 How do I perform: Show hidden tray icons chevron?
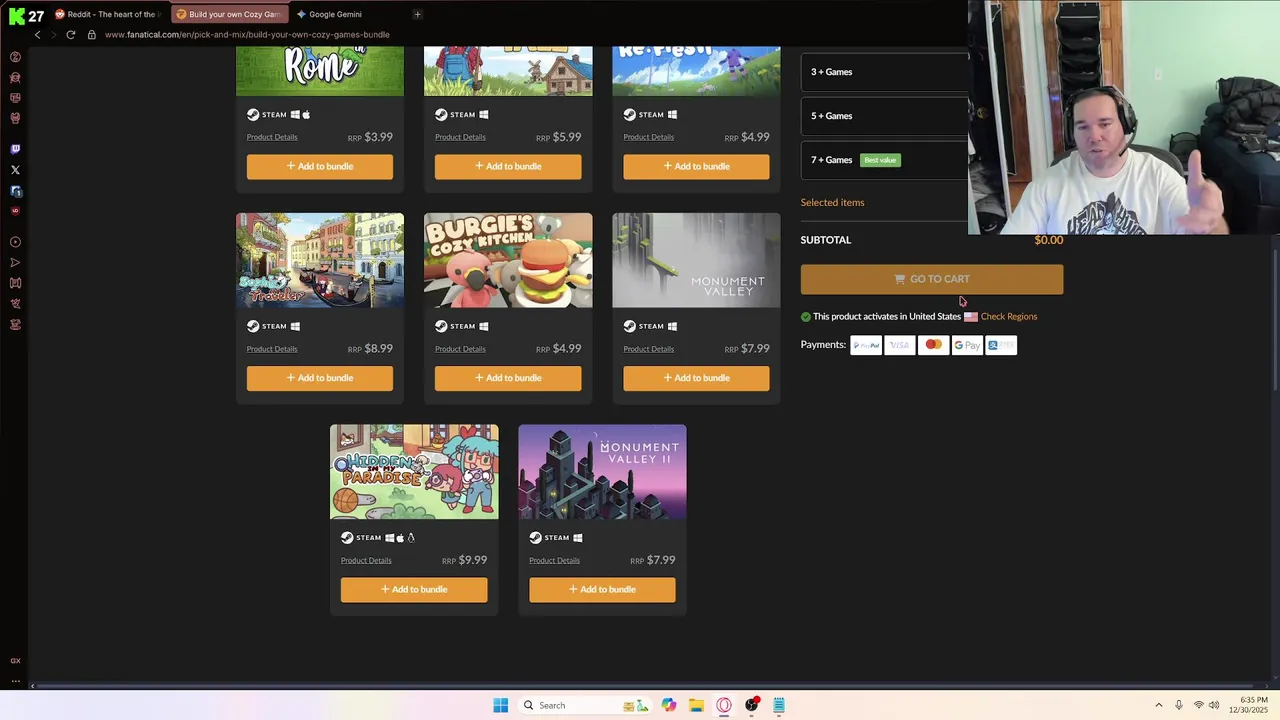pos(1159,705)
